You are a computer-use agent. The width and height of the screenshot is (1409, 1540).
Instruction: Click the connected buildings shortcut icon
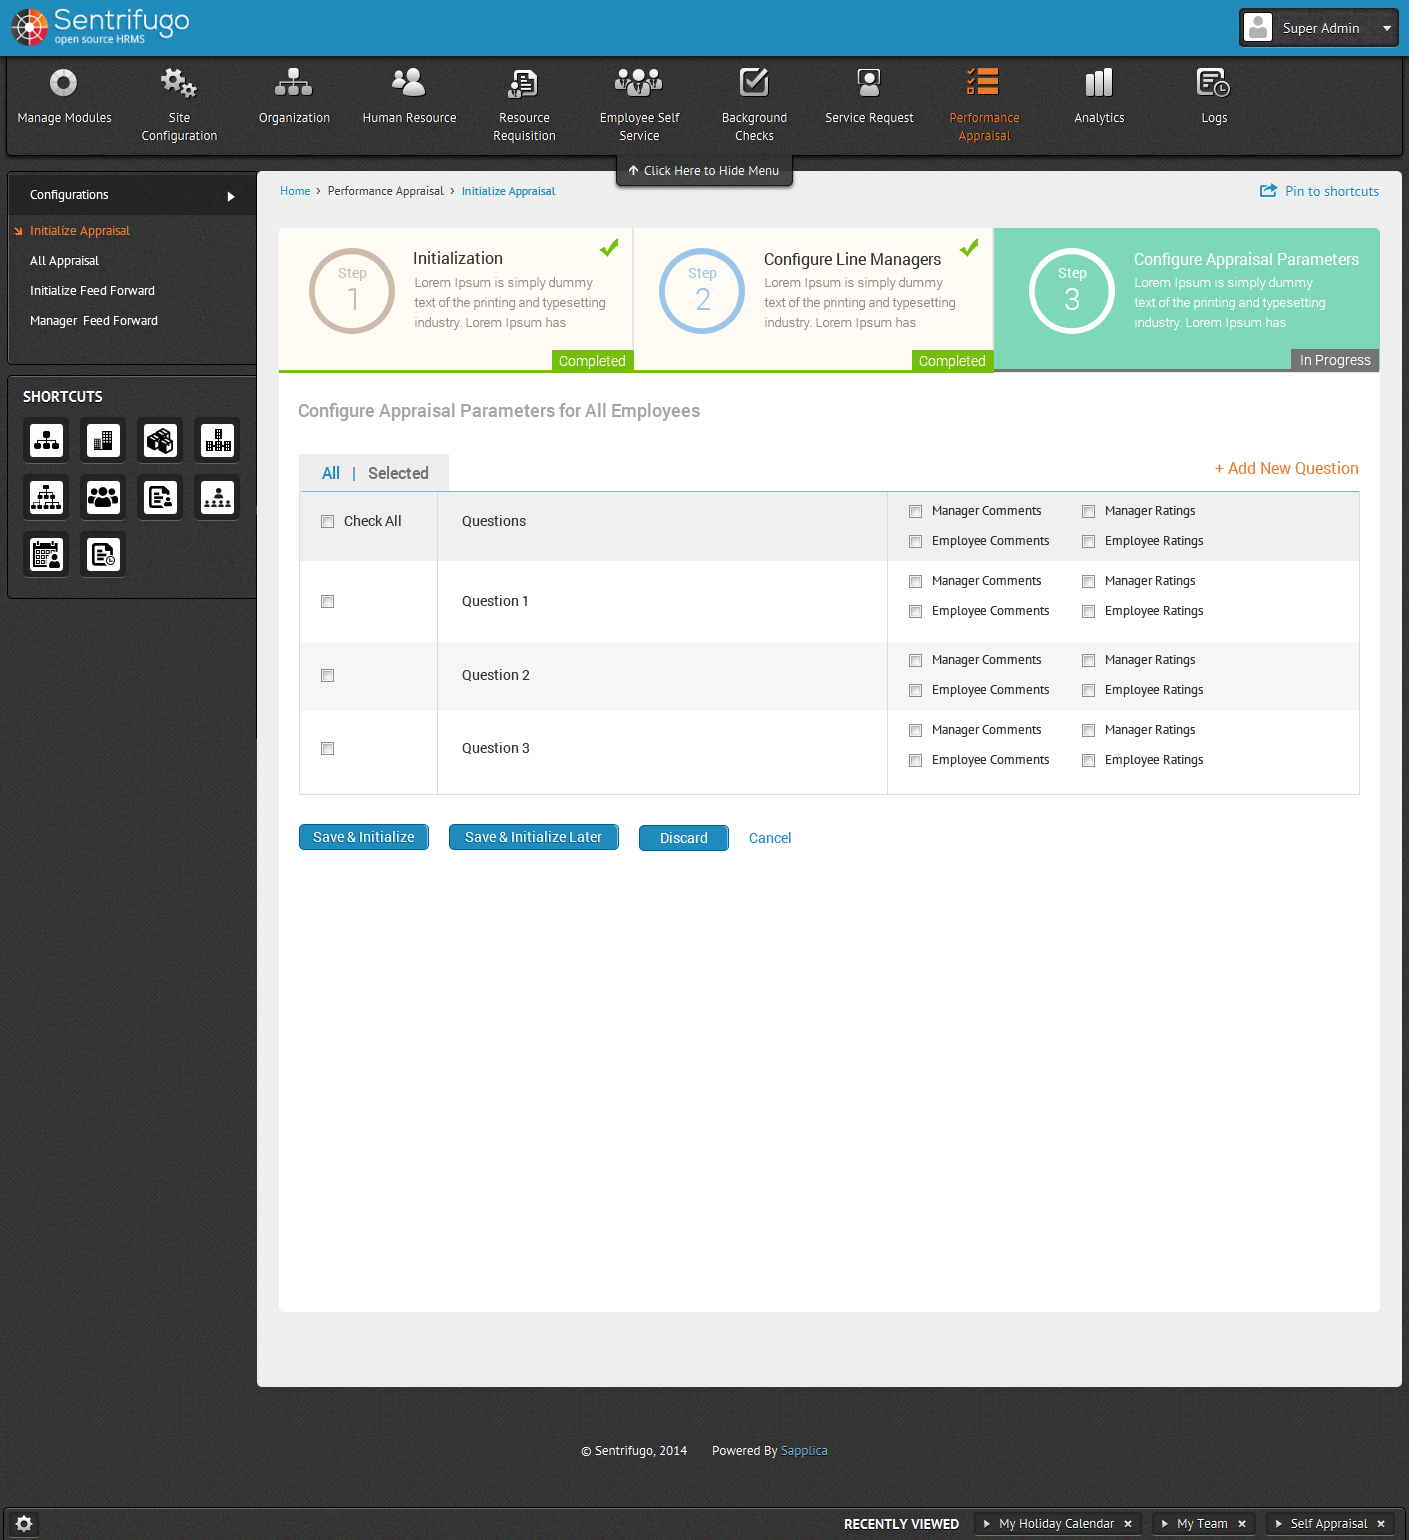(217, 440)
